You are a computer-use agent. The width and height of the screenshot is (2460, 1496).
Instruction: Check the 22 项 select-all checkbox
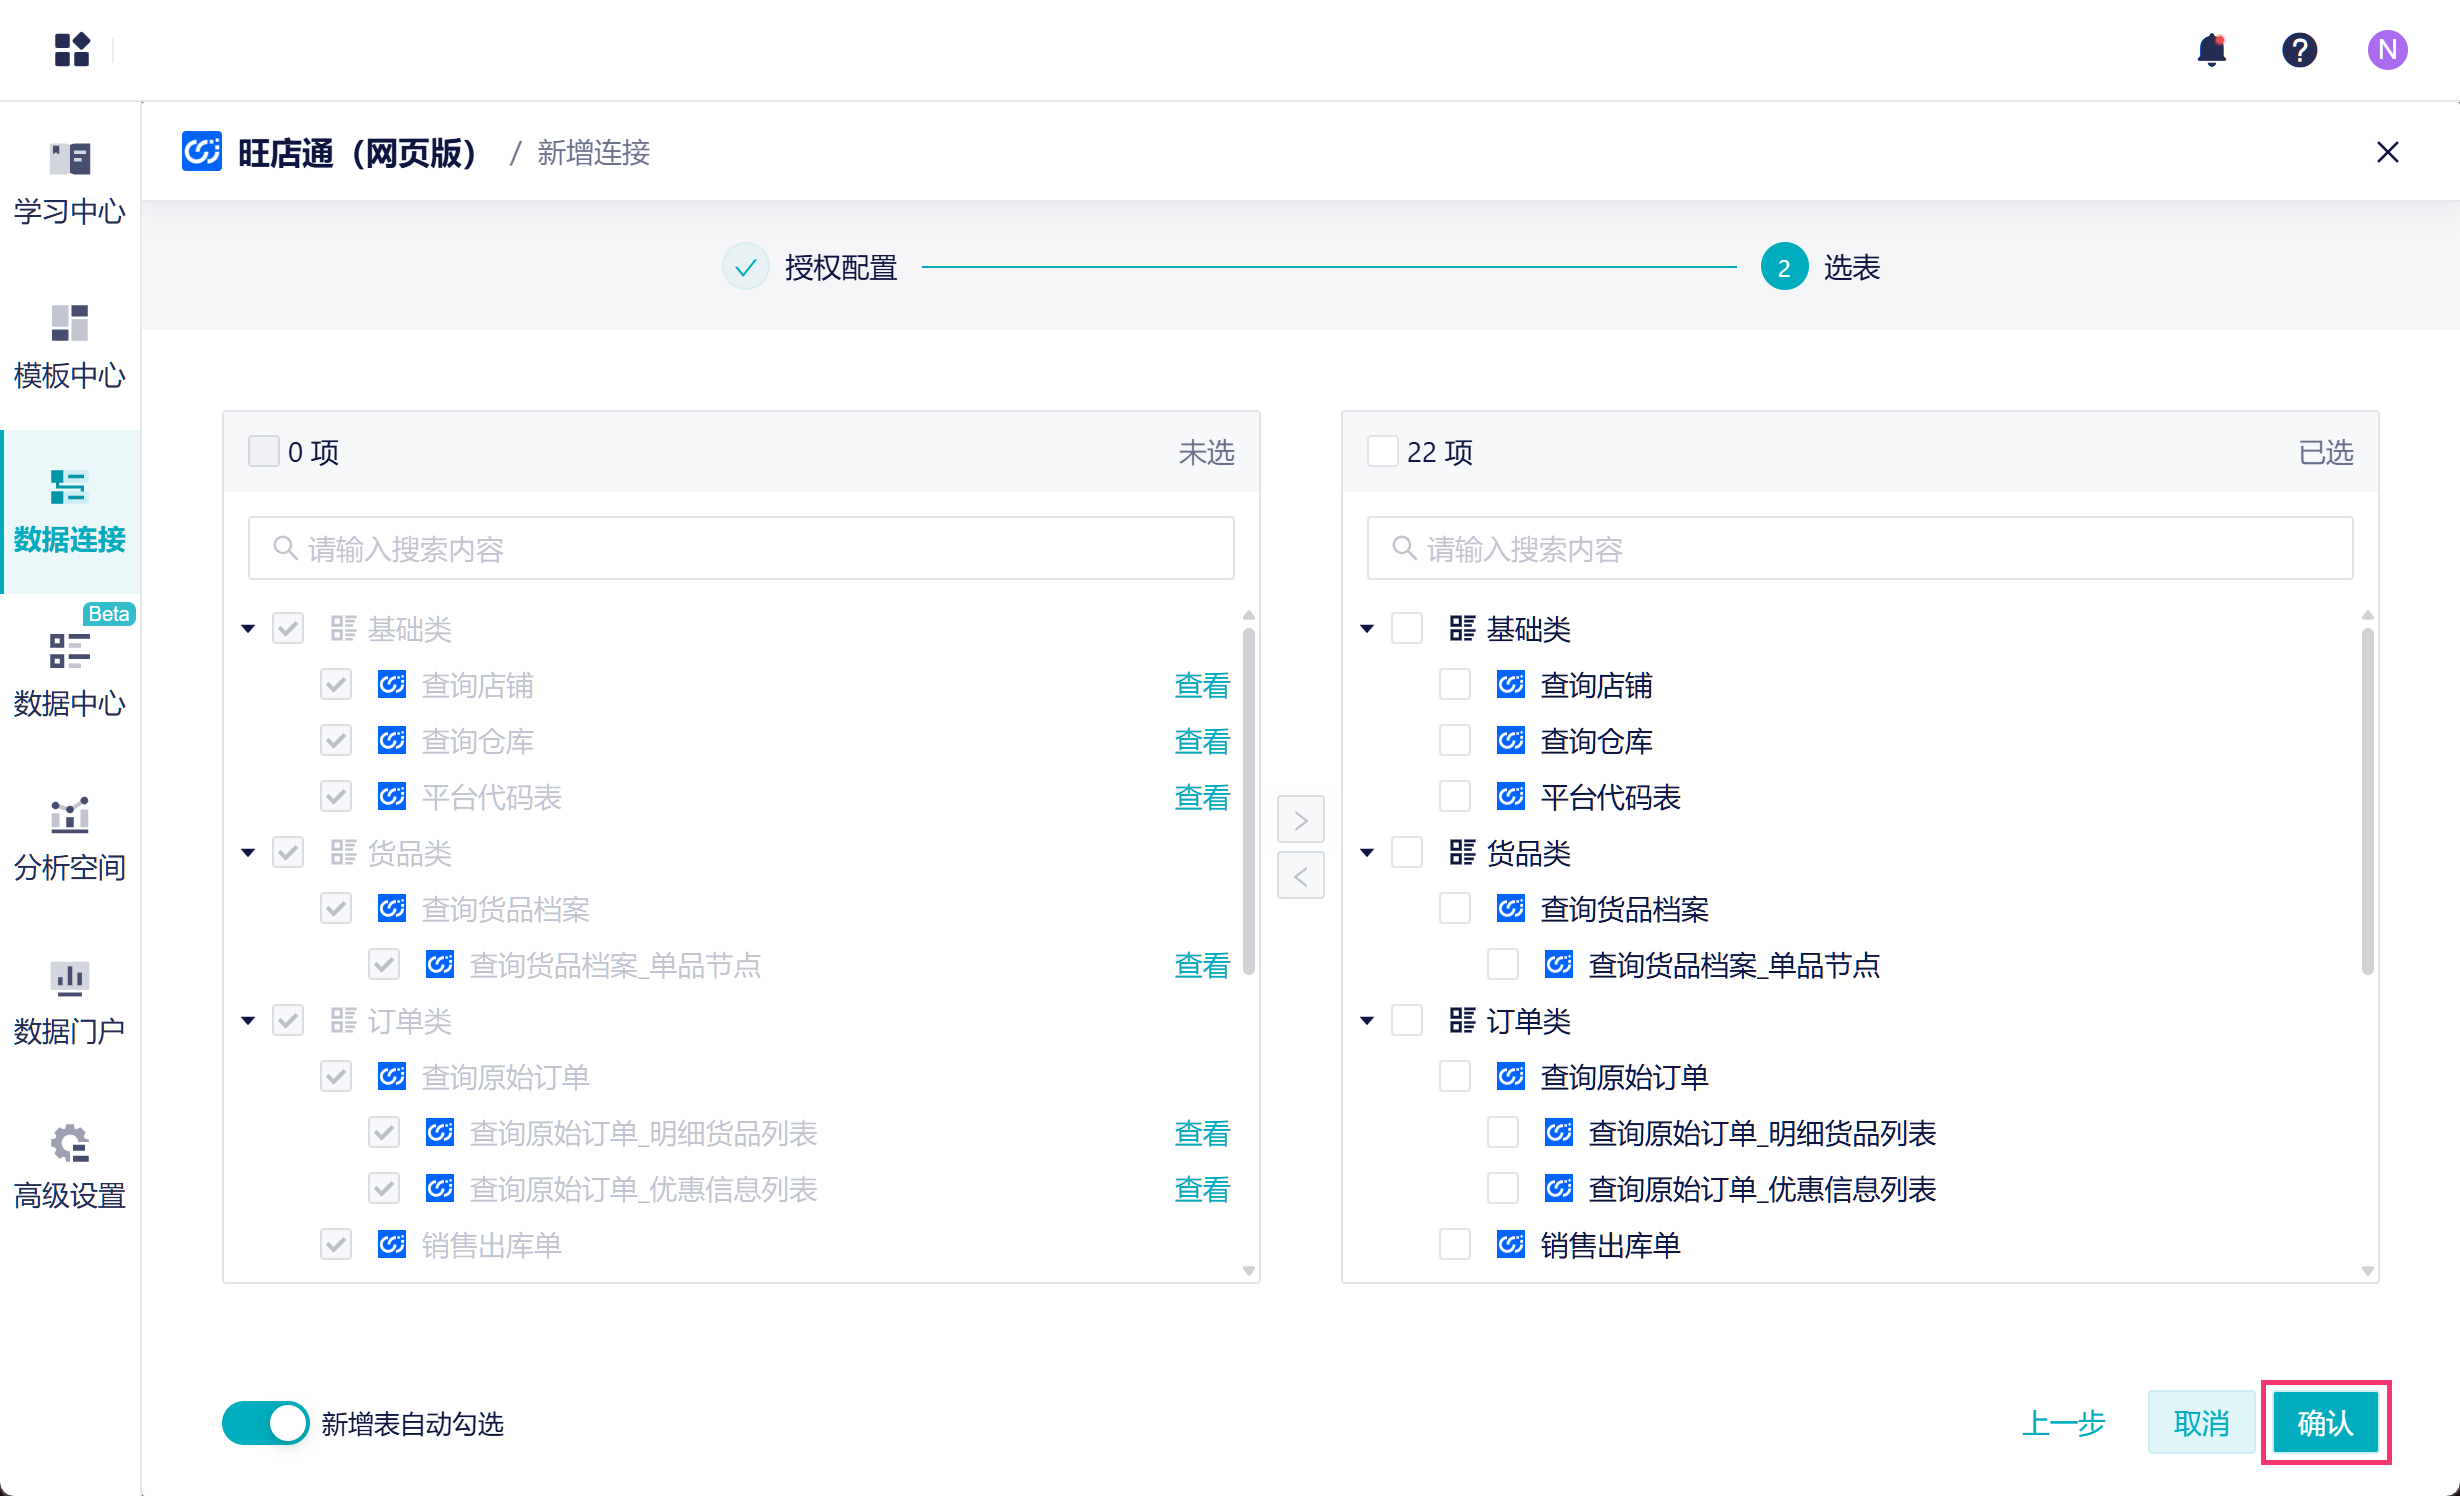tap(1382, 452)
